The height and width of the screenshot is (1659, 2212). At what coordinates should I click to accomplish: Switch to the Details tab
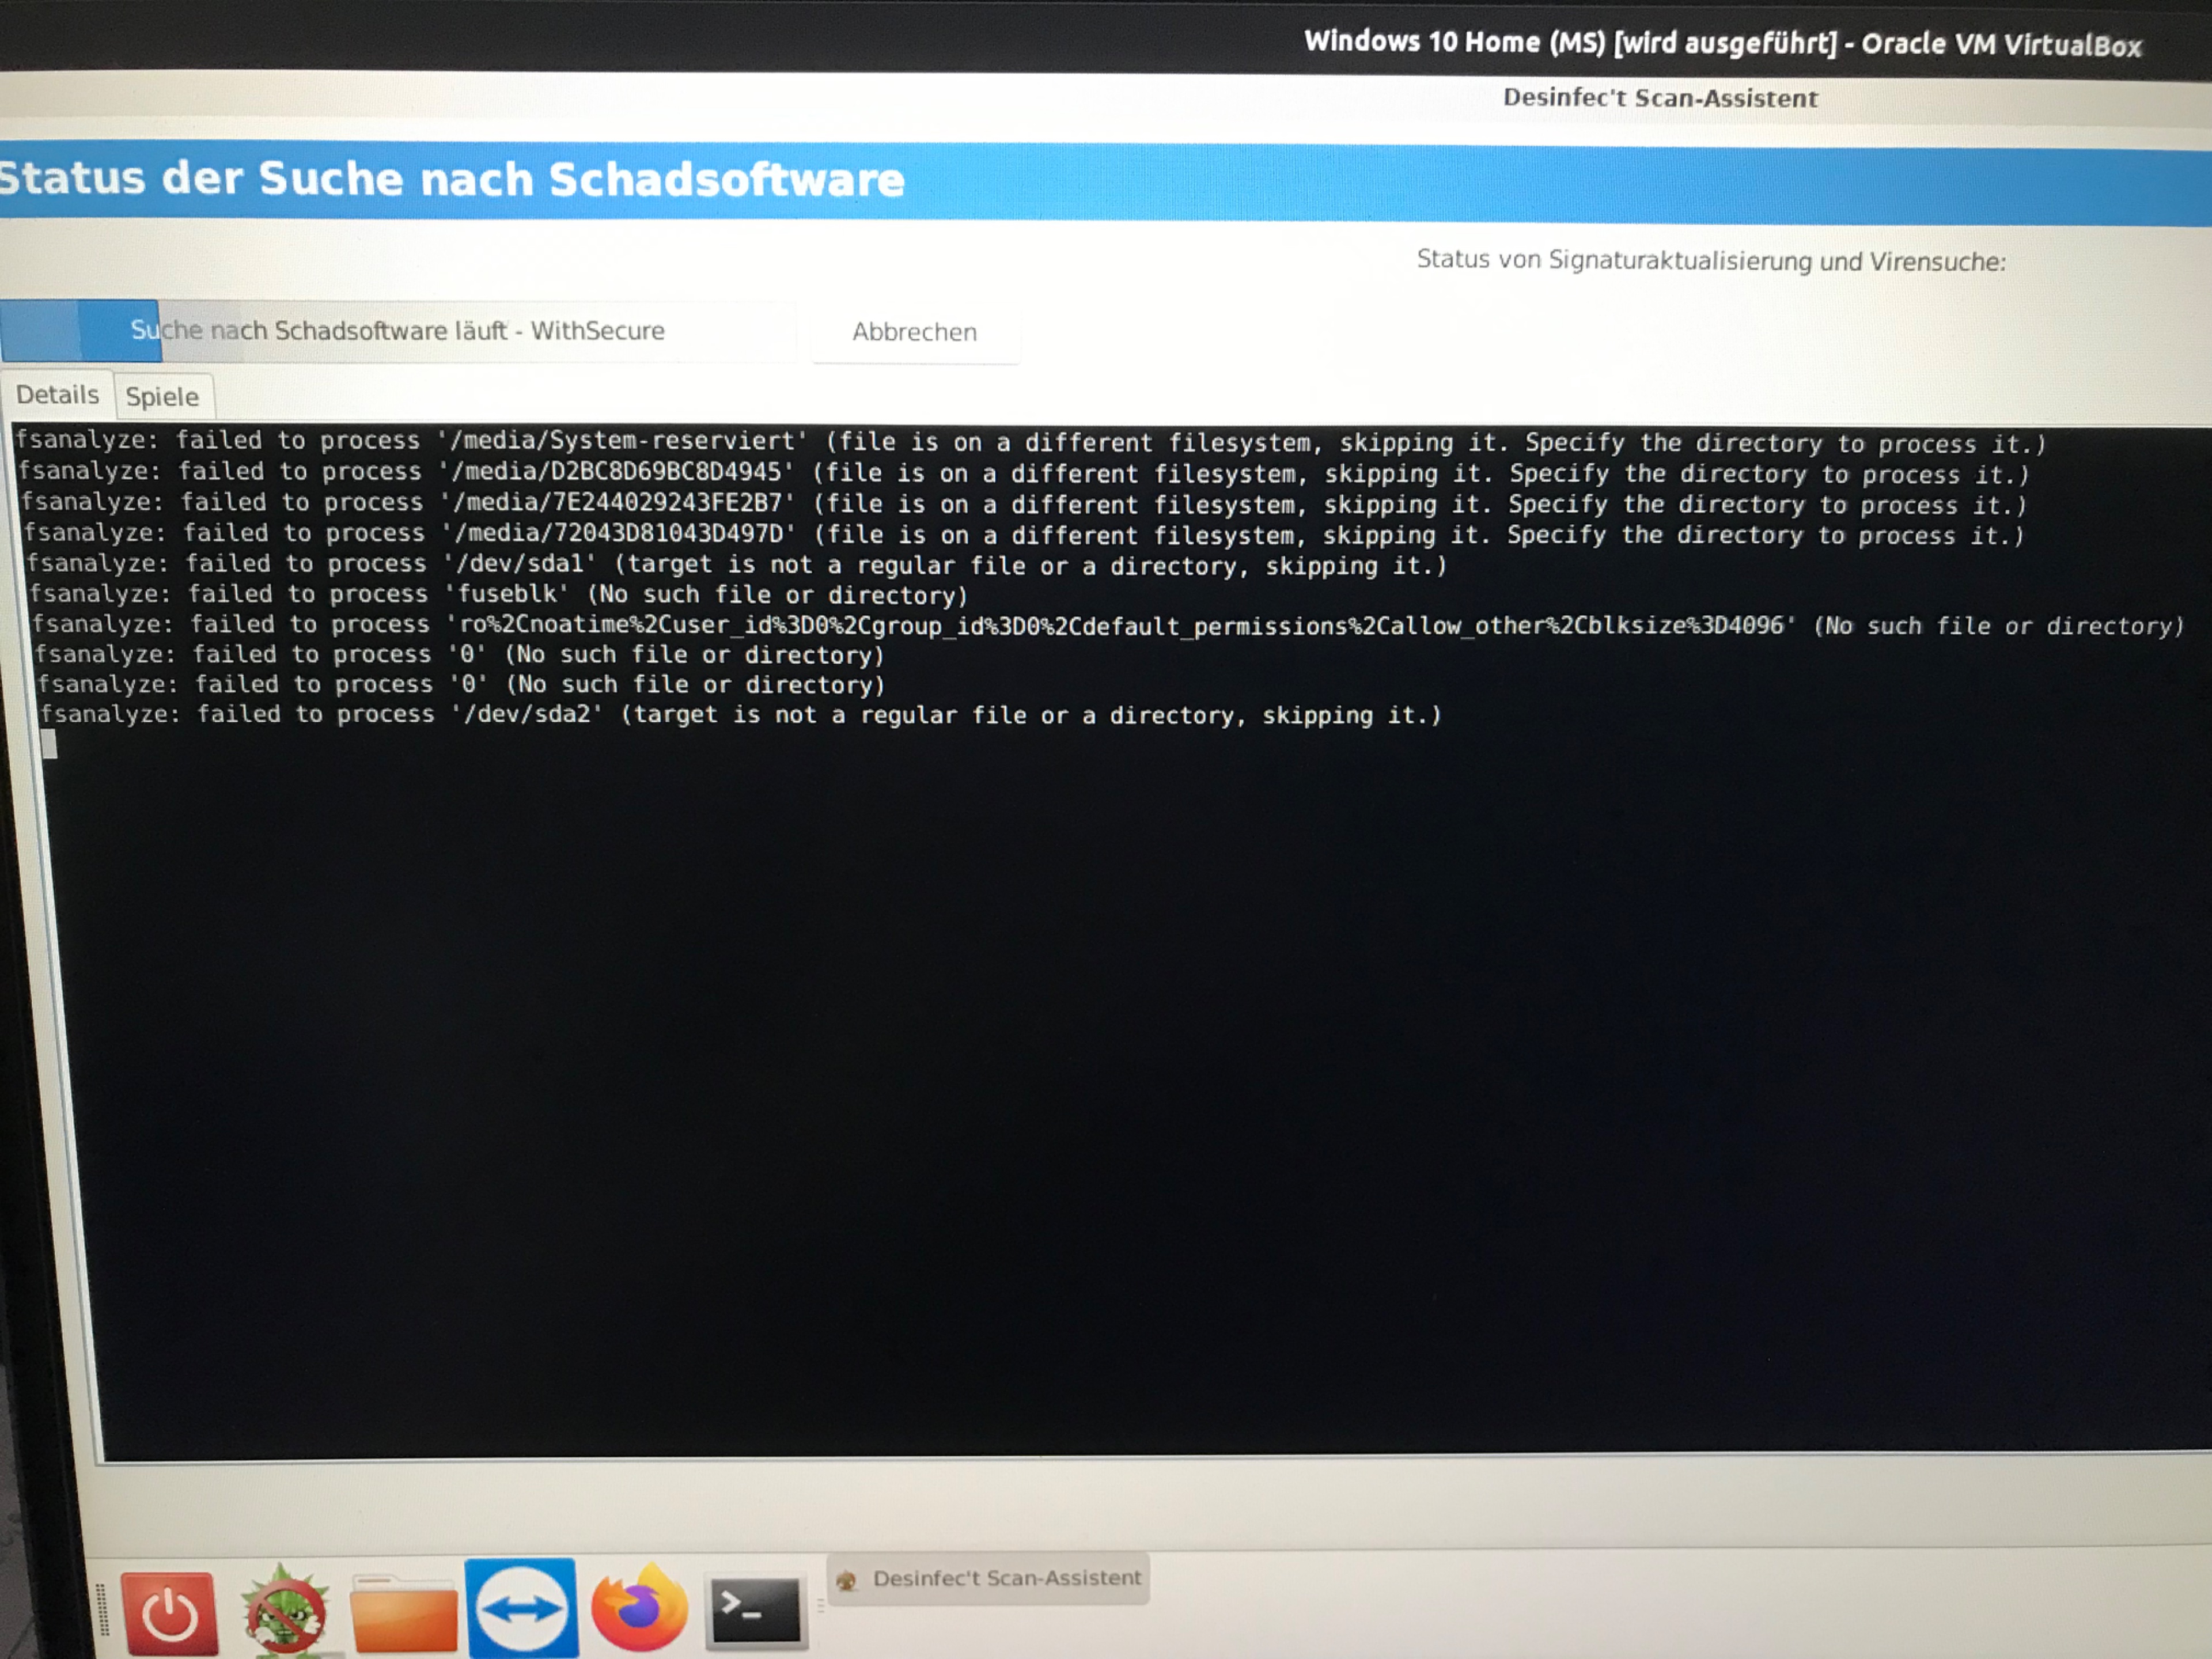click(57, 395)
